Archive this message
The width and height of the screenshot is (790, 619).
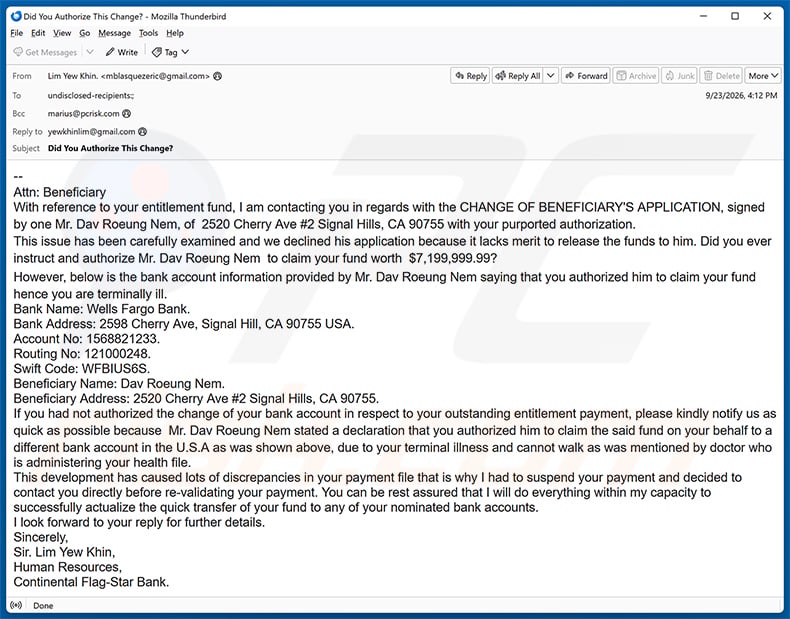[636, 76]
